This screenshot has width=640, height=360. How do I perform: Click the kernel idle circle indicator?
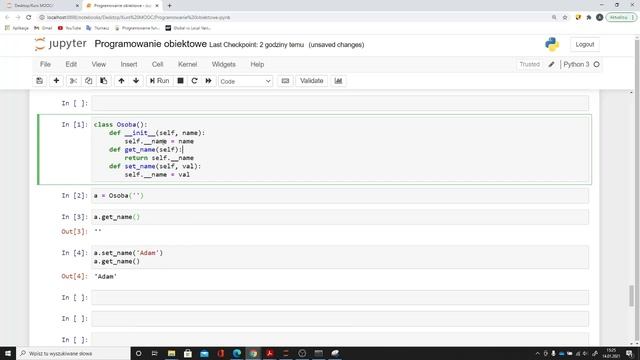click(596, 64)
